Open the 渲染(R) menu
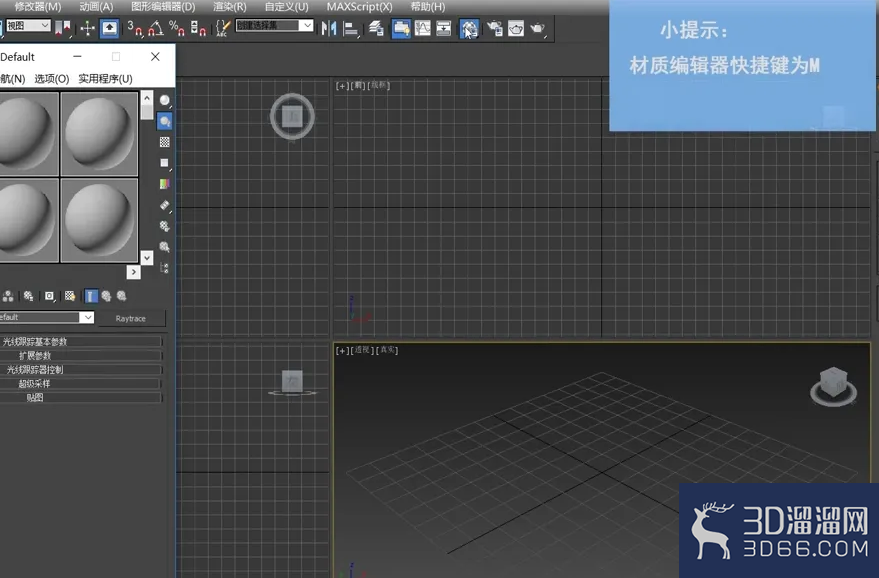879x578 pixels. click(x=230, y=7)
